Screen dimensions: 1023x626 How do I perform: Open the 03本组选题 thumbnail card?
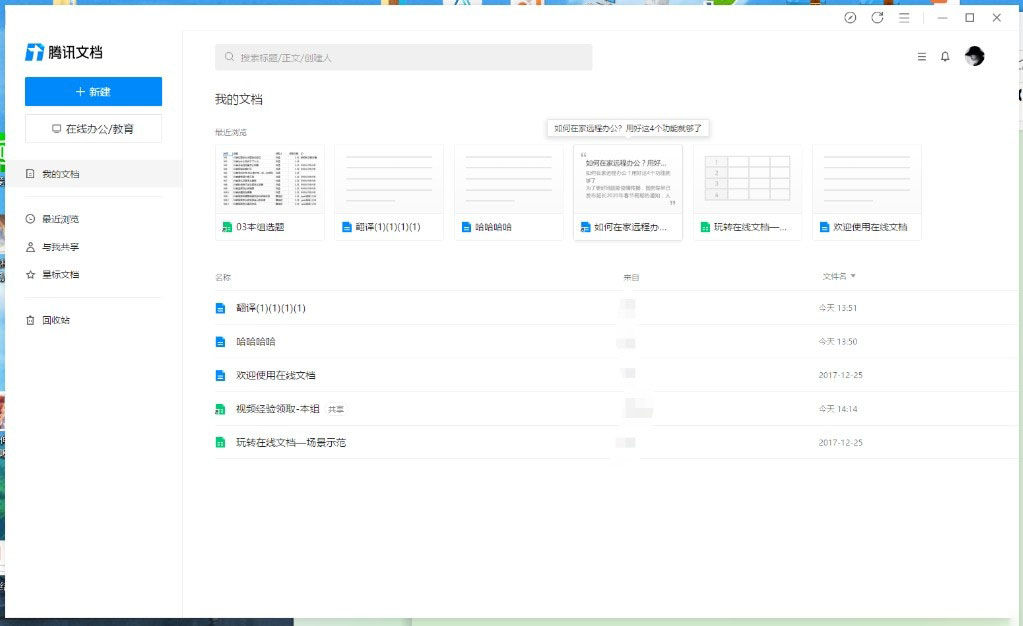pos(269,192)
